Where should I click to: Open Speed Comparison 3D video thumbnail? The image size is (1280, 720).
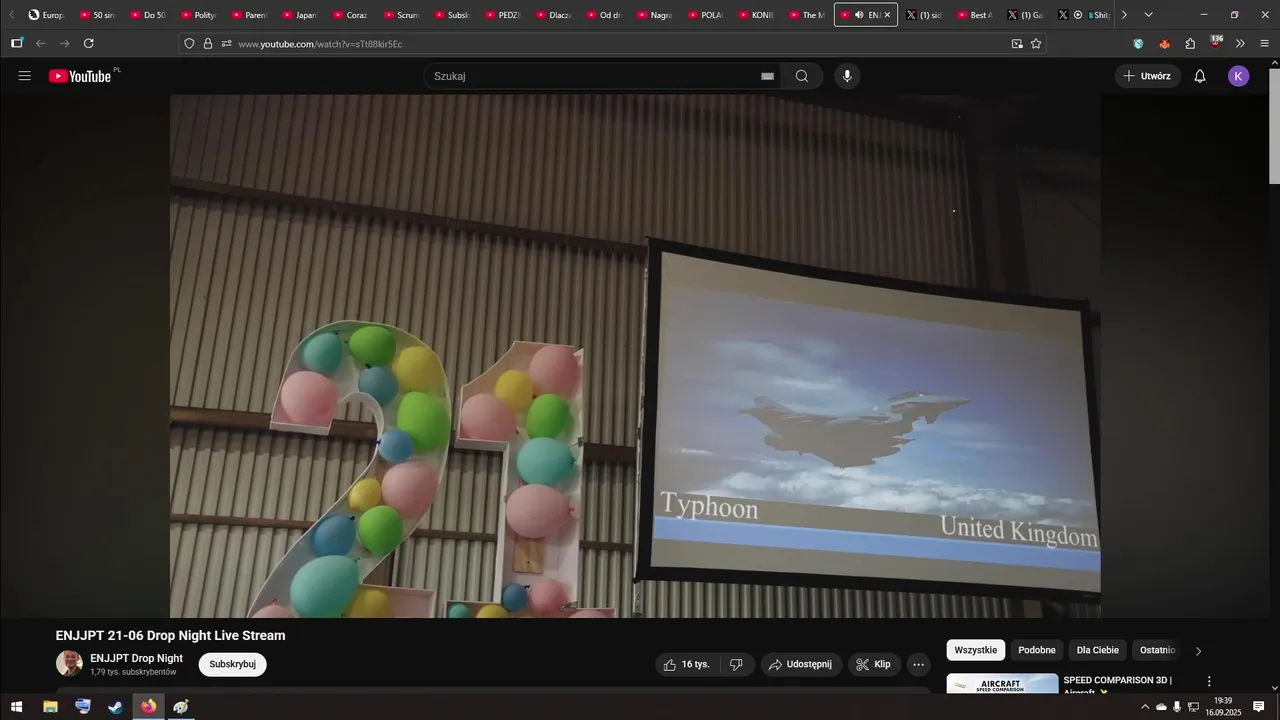point(1002,684)
